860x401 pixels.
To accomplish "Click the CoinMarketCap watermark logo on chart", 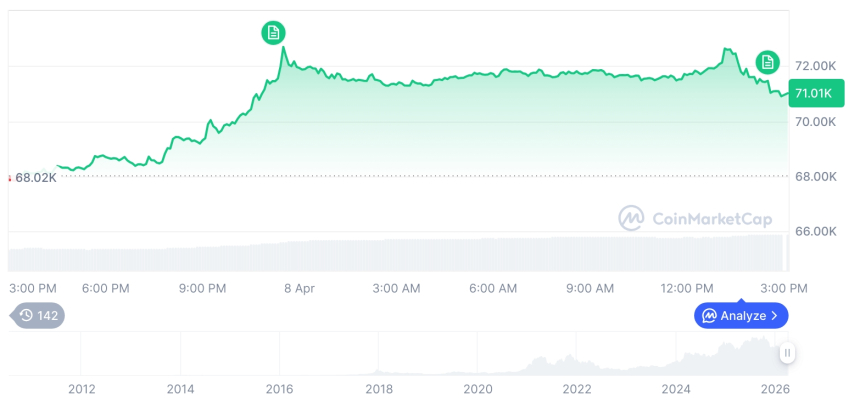I will (x=630, y=218).
